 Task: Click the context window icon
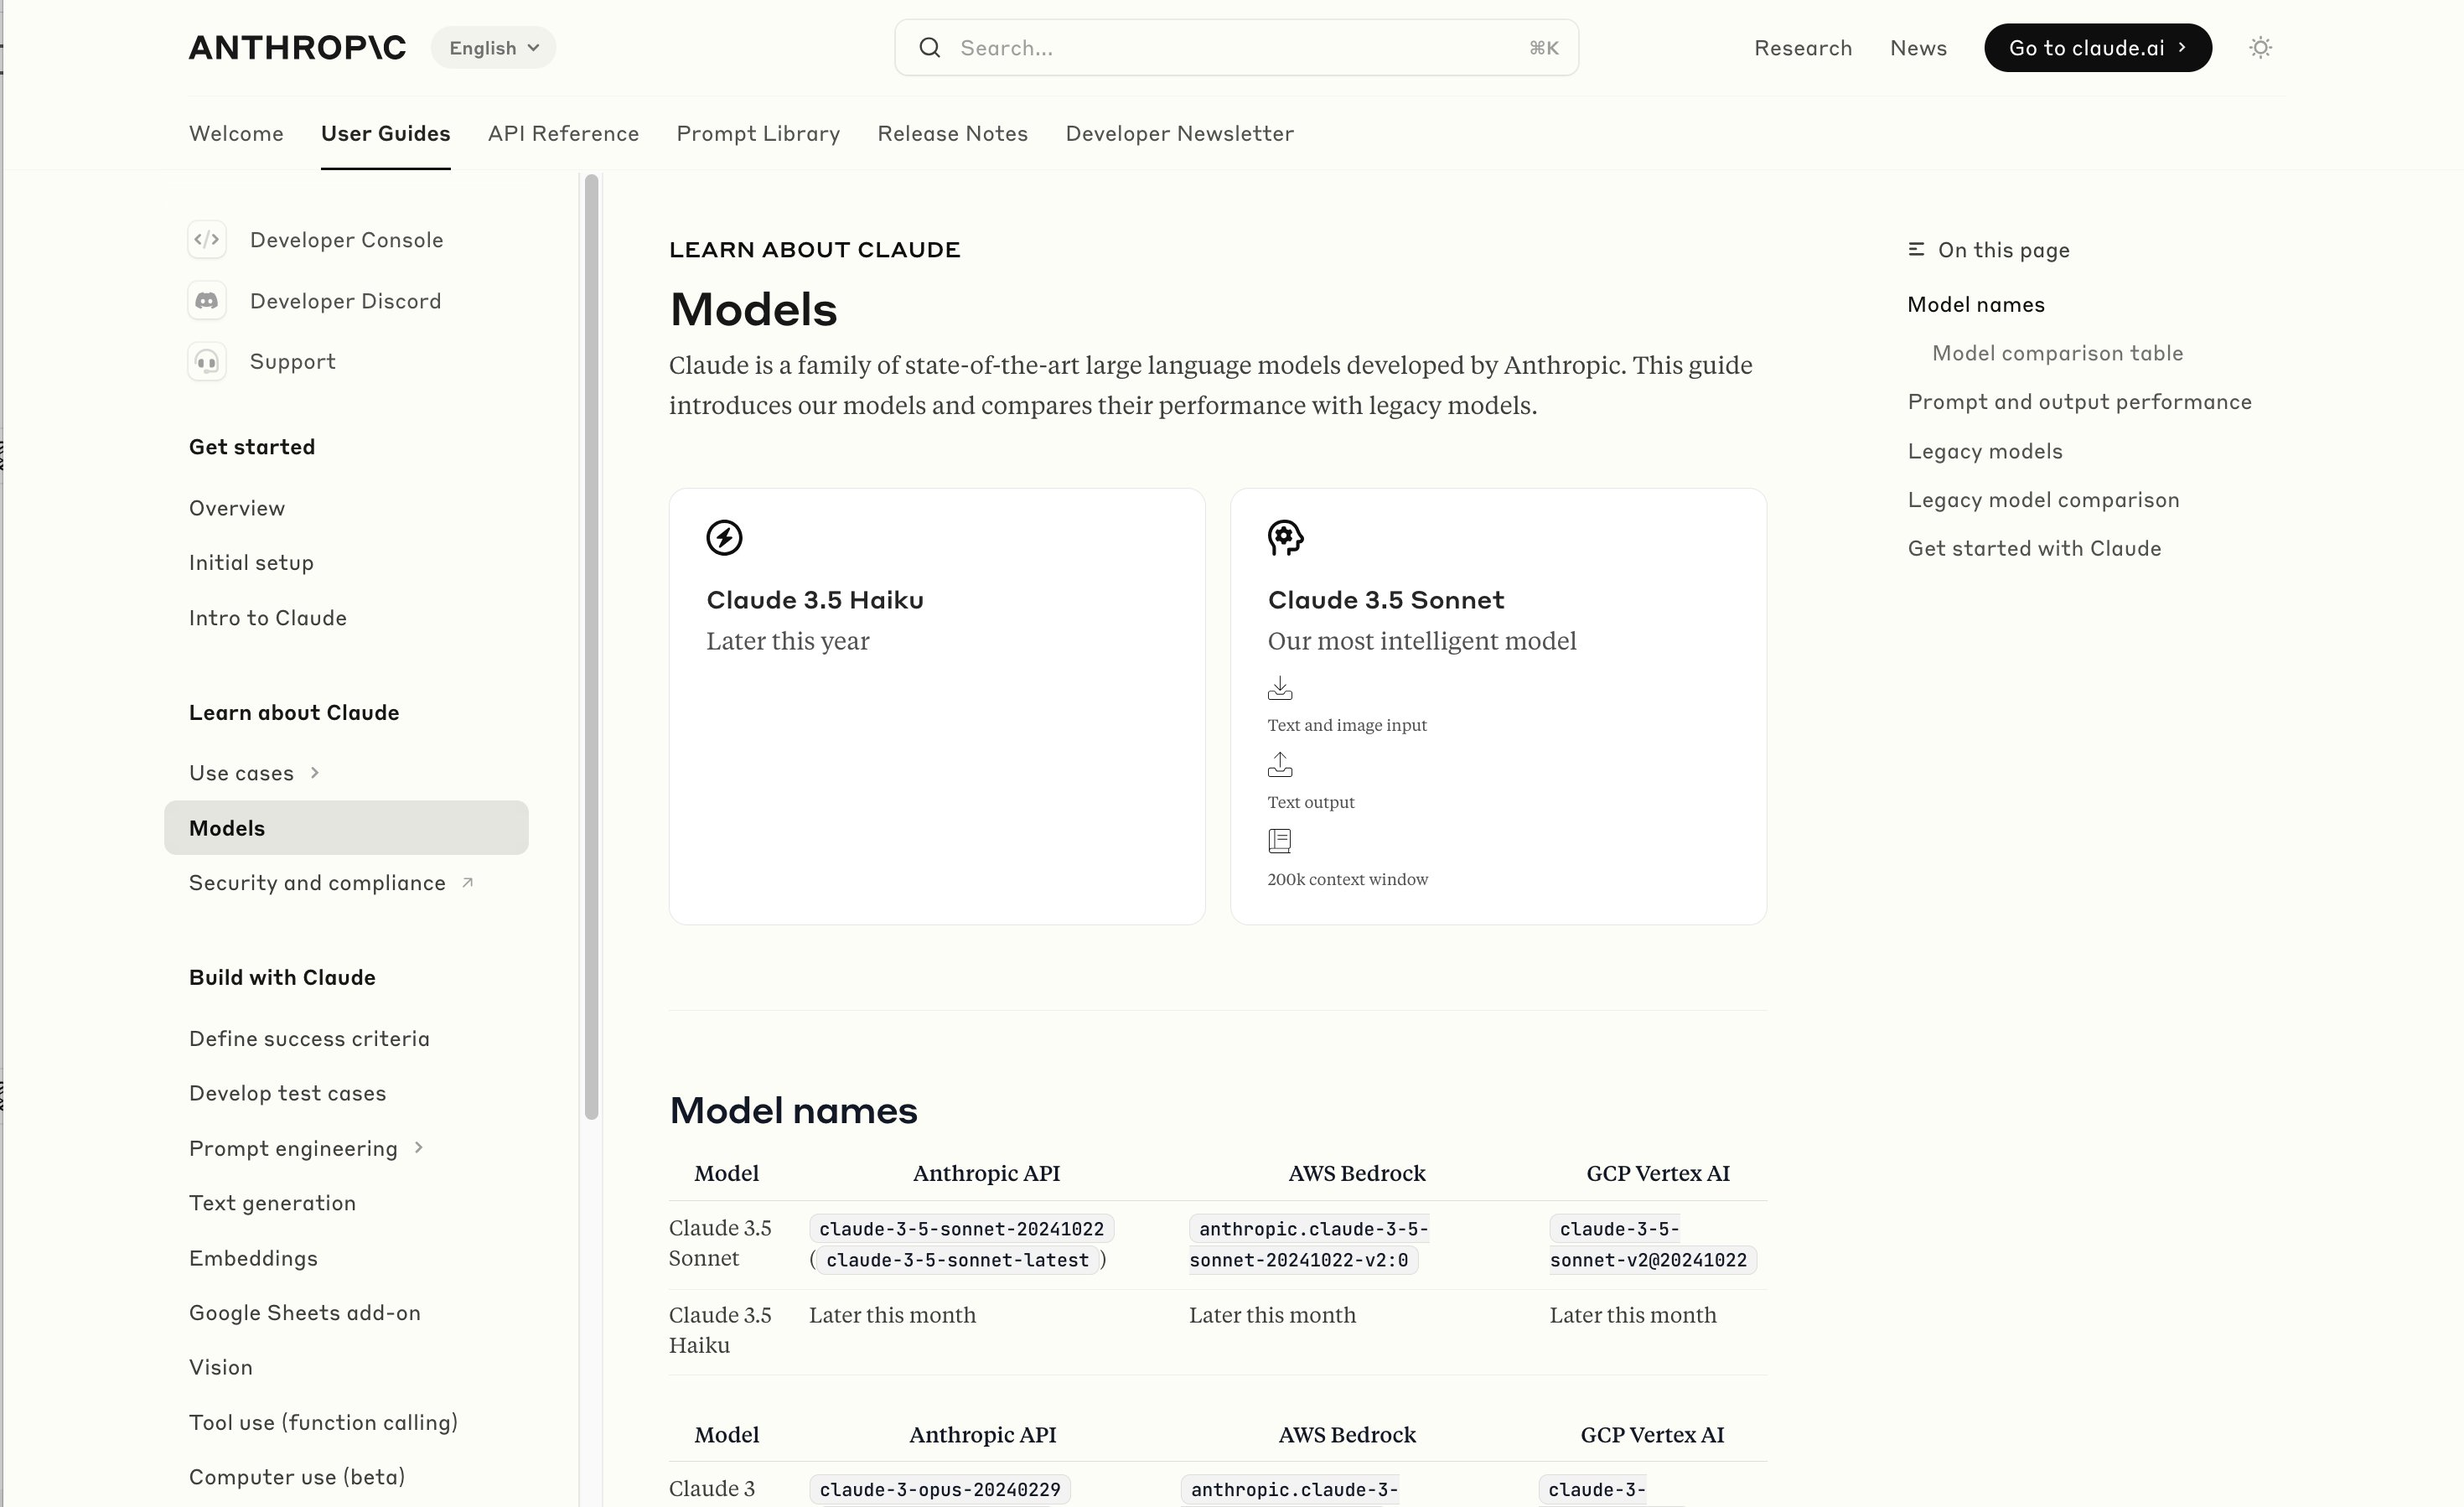[x=1280, y=842]
